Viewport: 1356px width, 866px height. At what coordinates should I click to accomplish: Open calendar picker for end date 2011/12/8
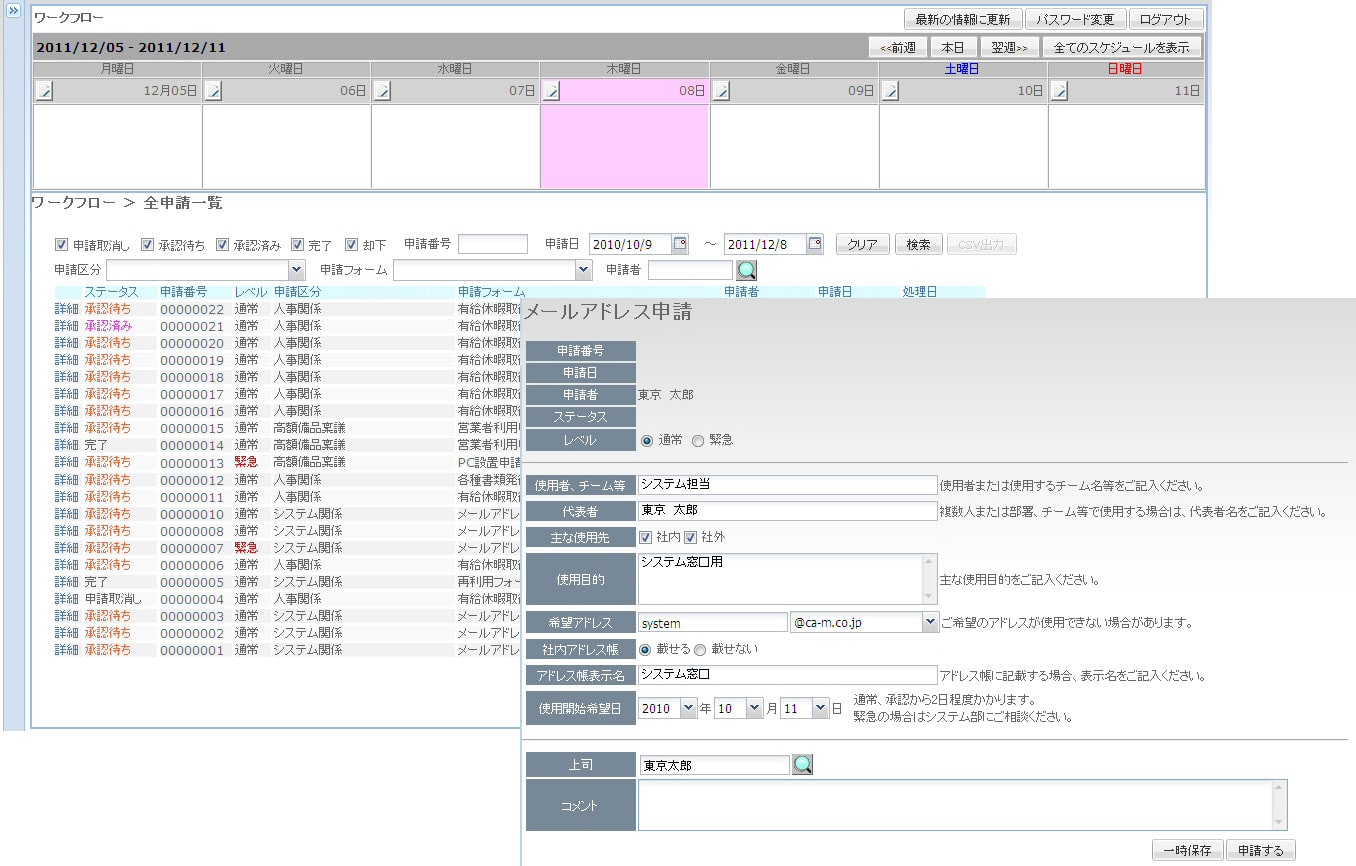815,244
